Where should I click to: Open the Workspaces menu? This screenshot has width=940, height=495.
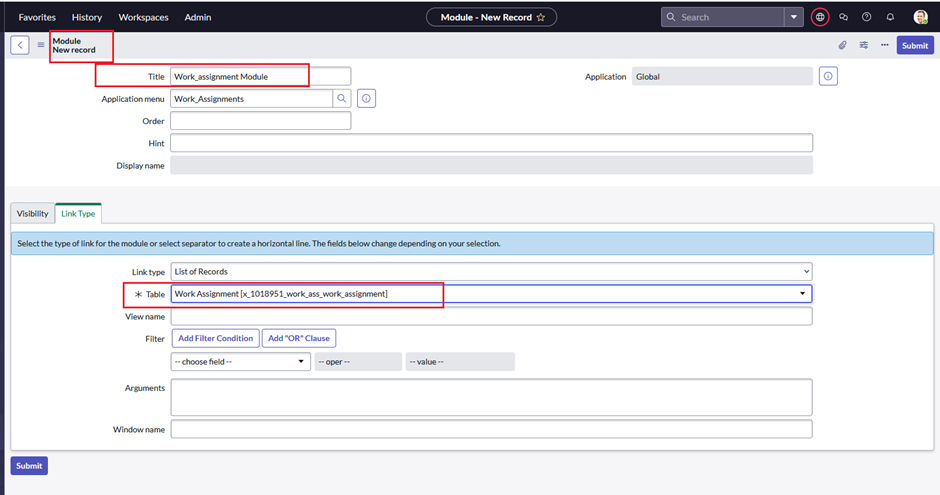pyautogui.click(x=143, y=17)
